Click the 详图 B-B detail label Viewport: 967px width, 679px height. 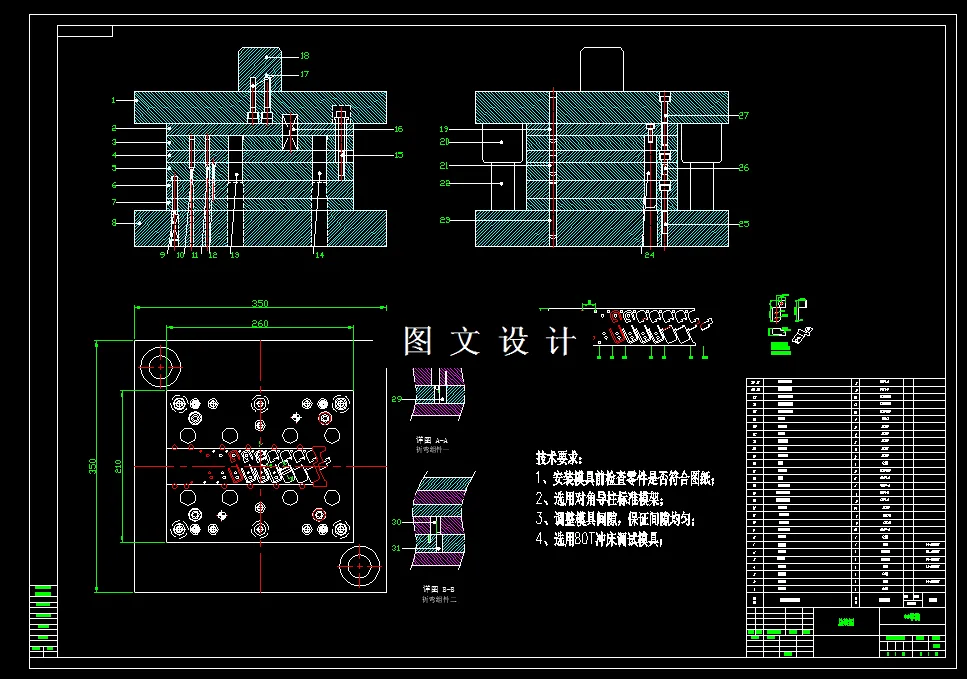tap(439, 589)
